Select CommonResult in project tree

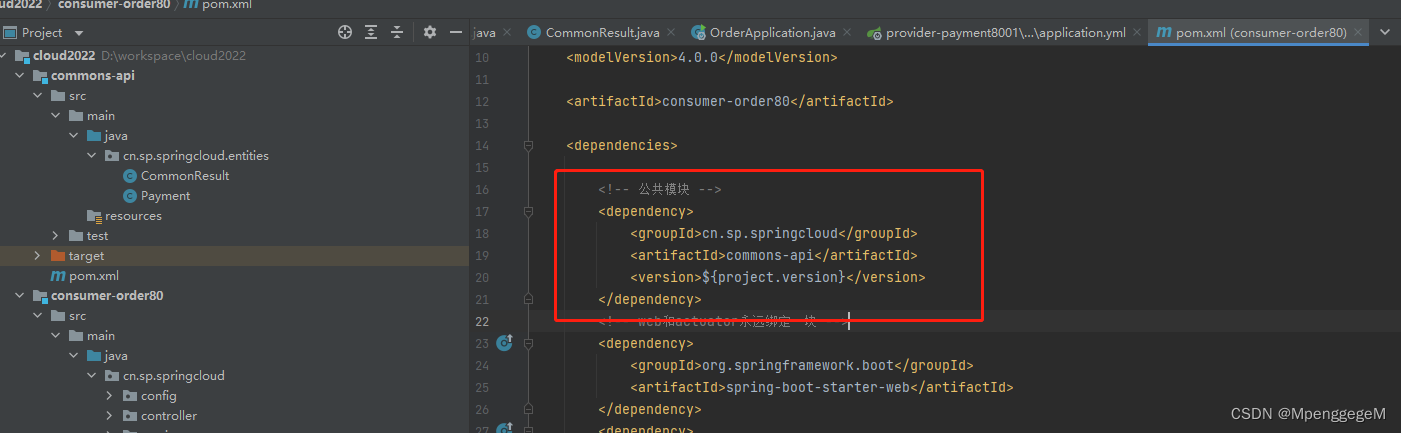coord(185,176)
